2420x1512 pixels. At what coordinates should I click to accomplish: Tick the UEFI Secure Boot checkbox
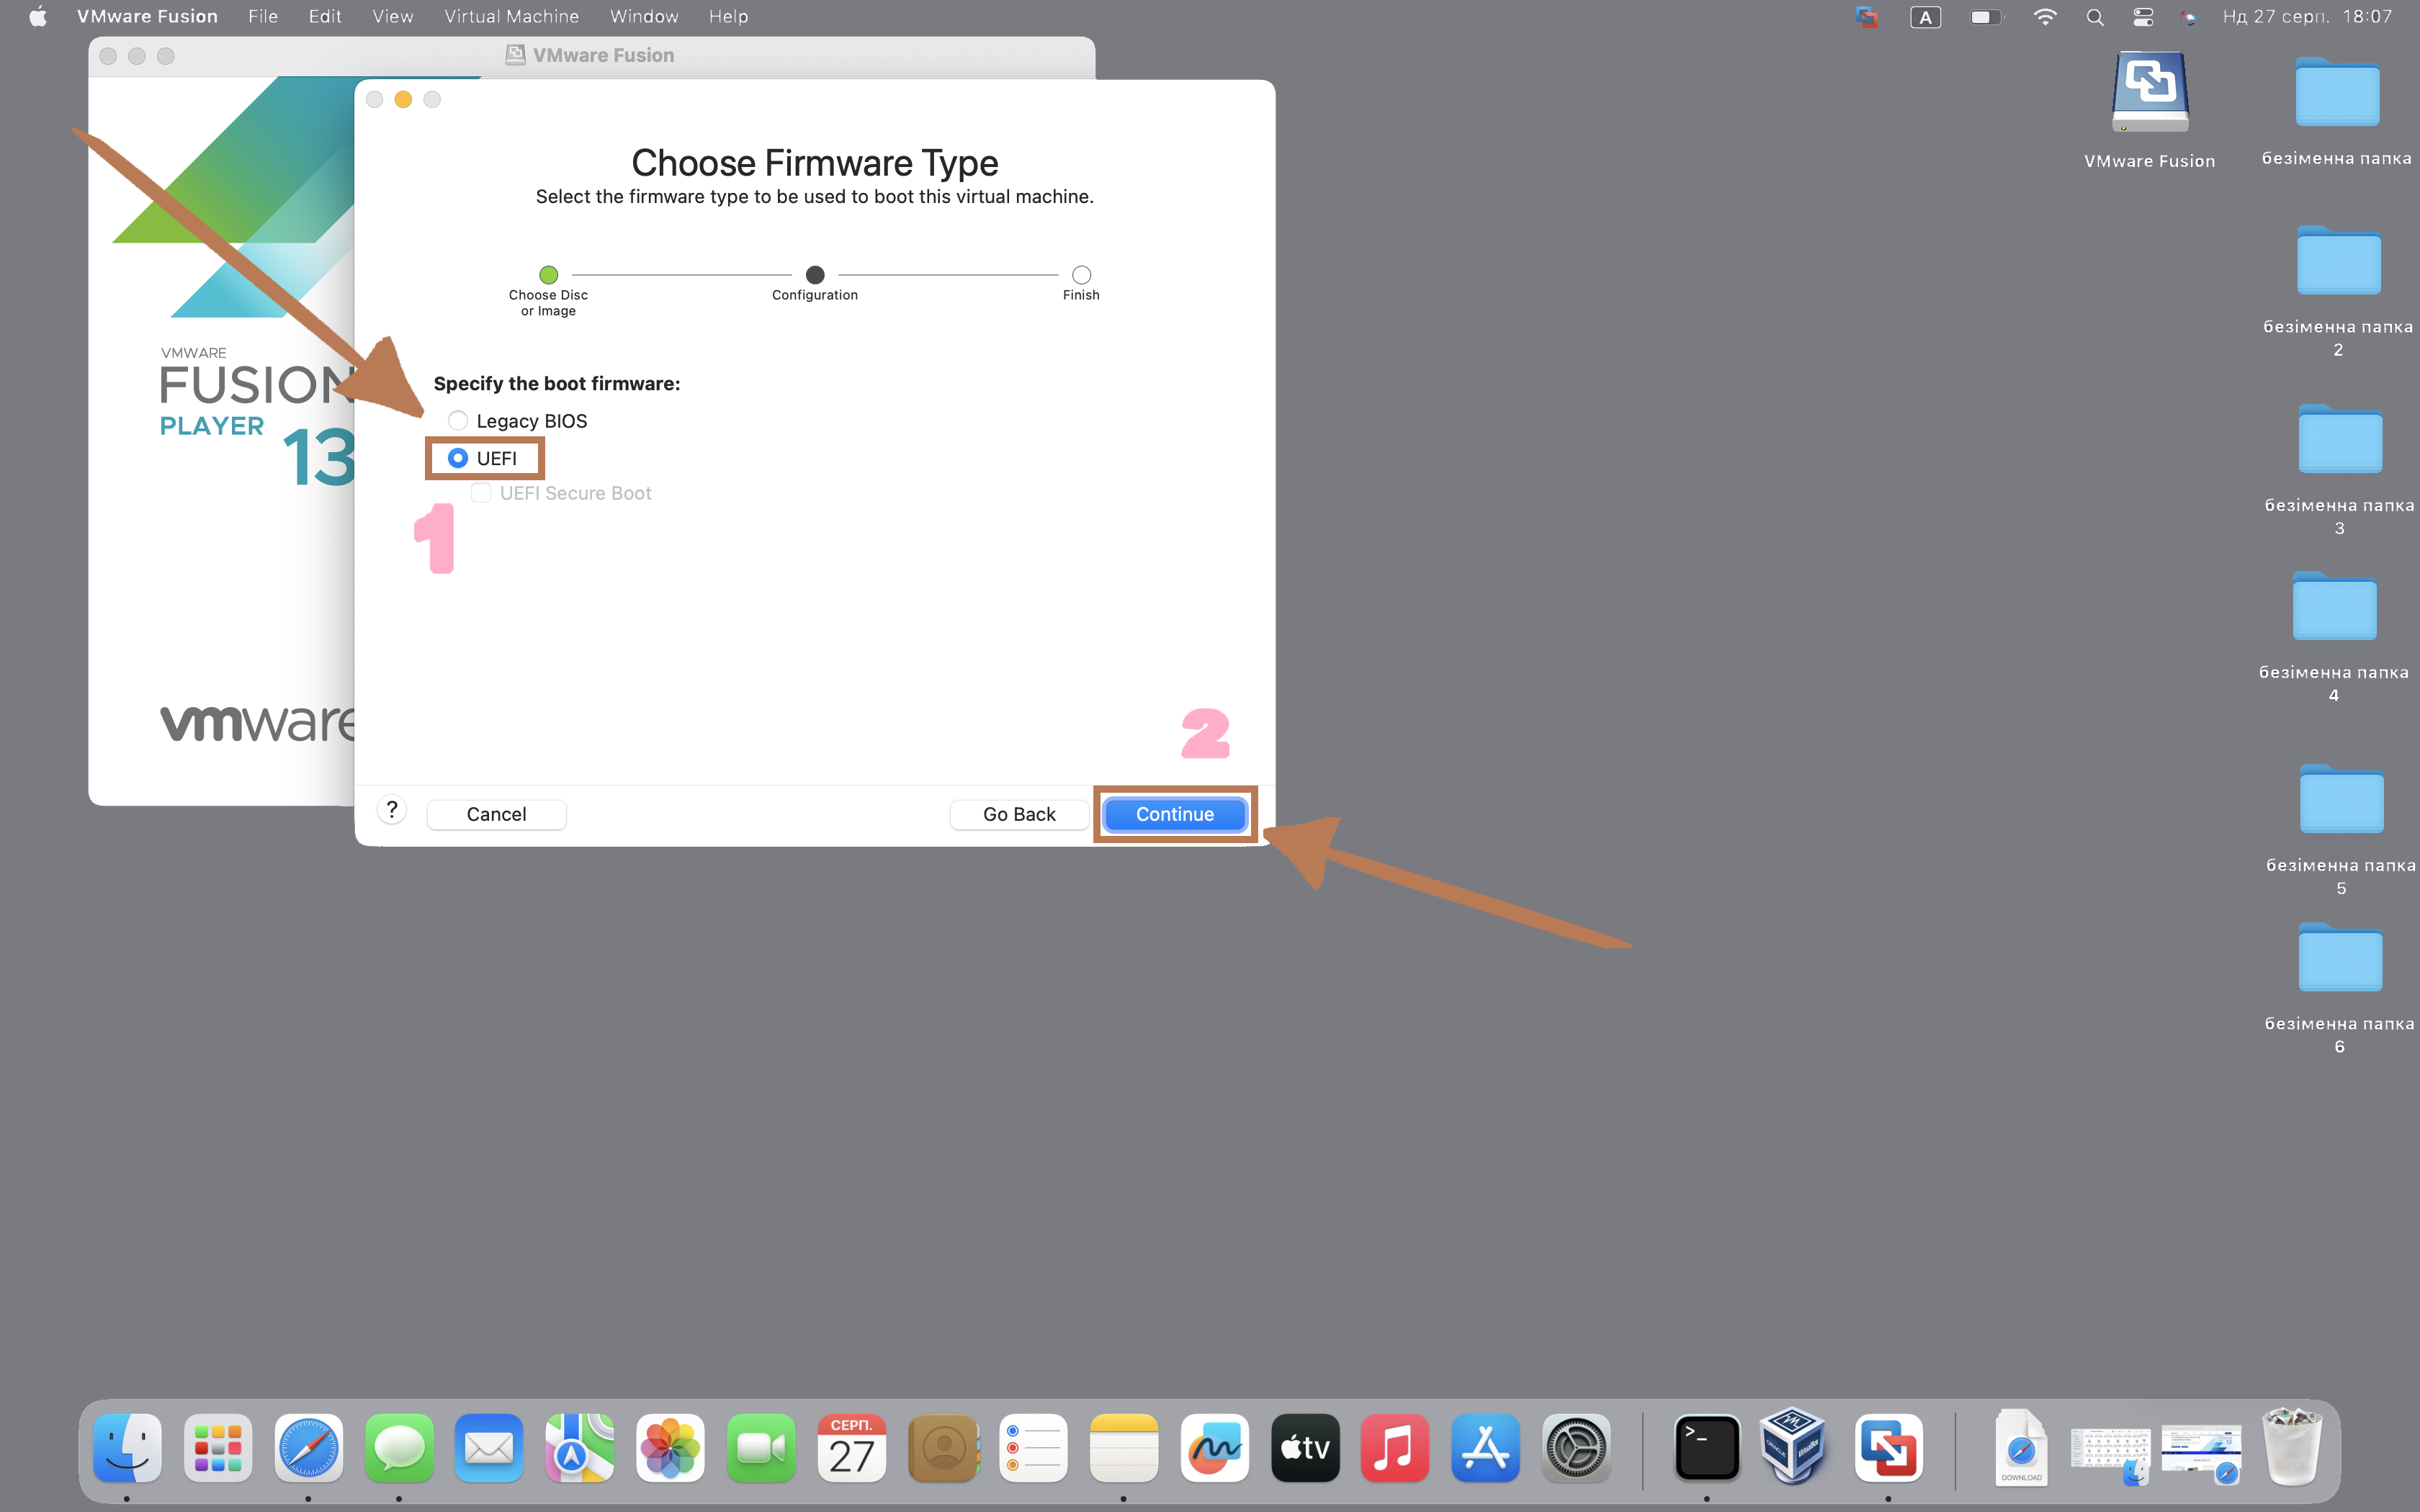481,493
